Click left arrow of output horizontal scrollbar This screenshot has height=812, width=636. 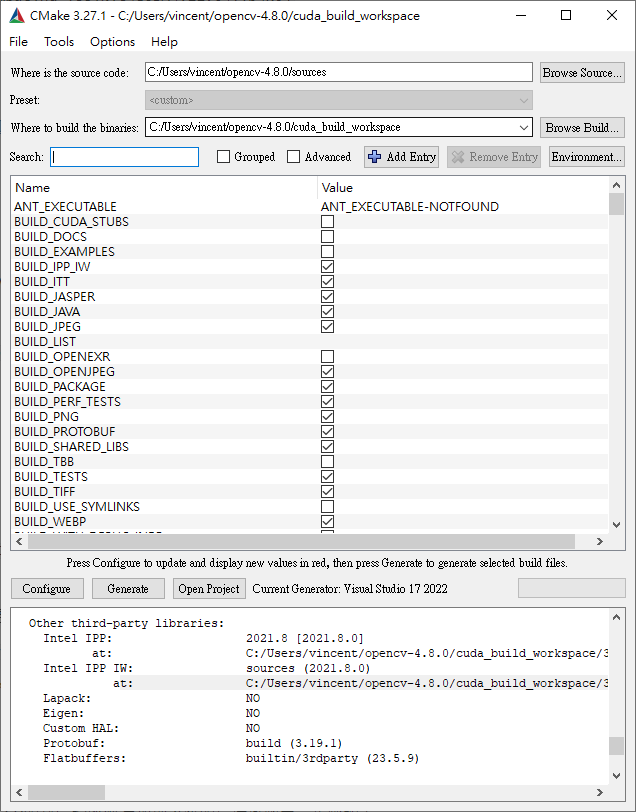pos(20,792)
